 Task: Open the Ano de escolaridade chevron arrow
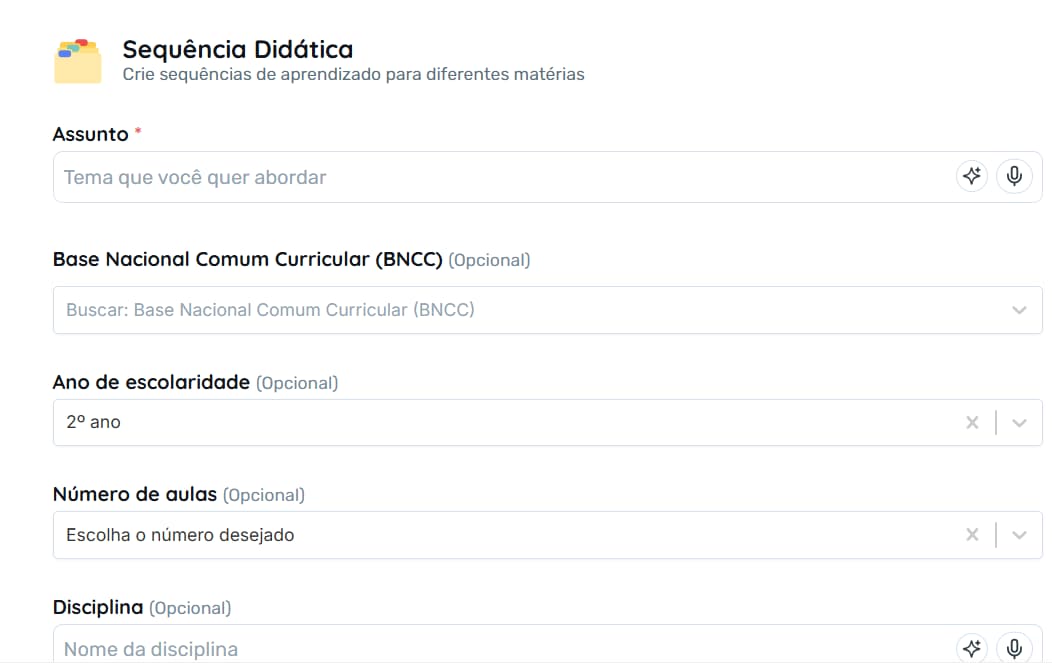pyautogui.click(x=1019, y=422)
